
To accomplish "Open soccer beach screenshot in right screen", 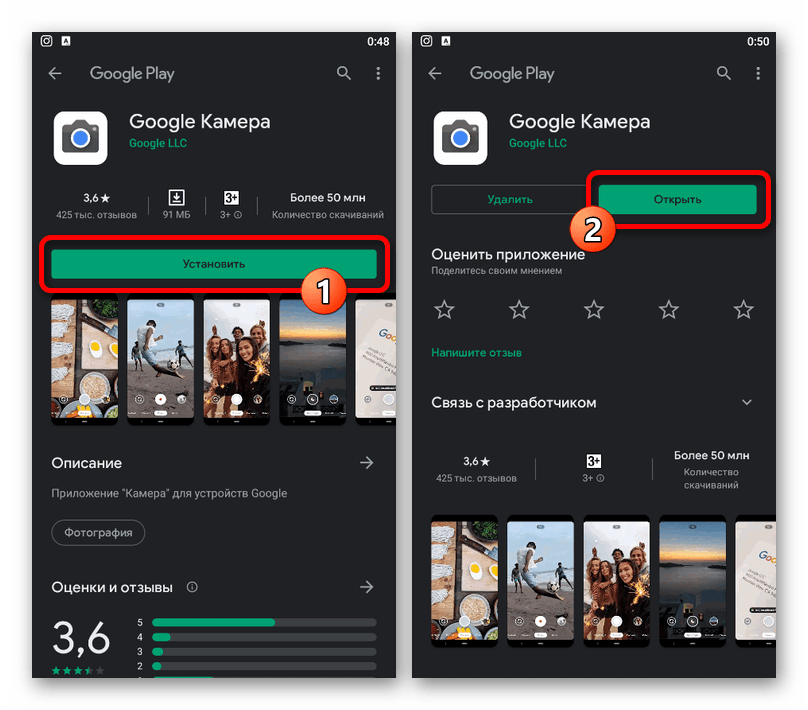I will point(540,581).
